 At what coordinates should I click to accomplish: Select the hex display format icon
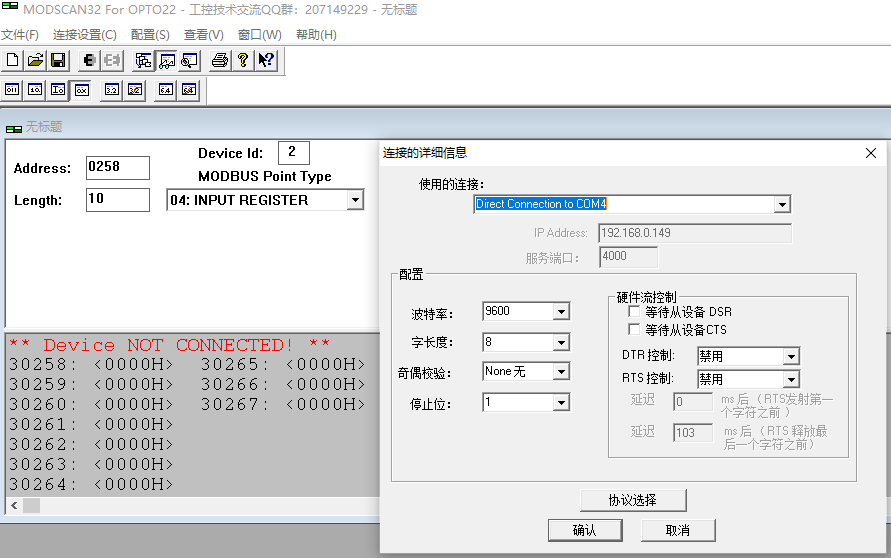[x=81, y=90]
